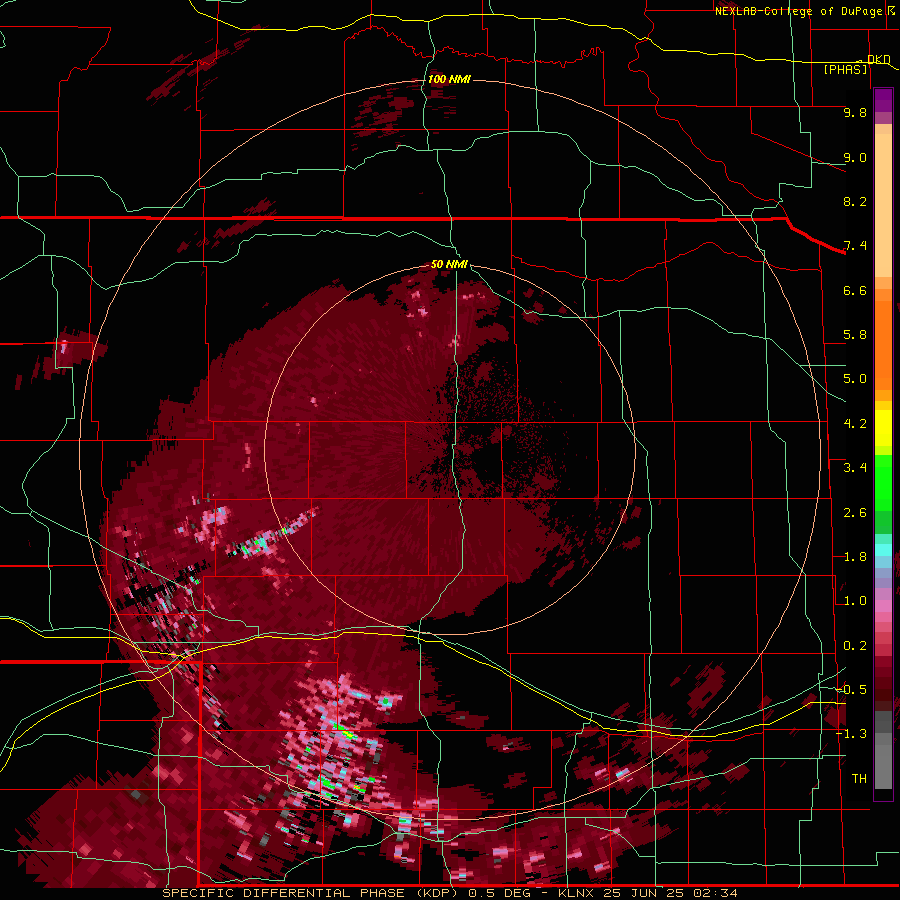Click the 7.4 value on the color scale

pyautogui.click(x=855, y=246)
